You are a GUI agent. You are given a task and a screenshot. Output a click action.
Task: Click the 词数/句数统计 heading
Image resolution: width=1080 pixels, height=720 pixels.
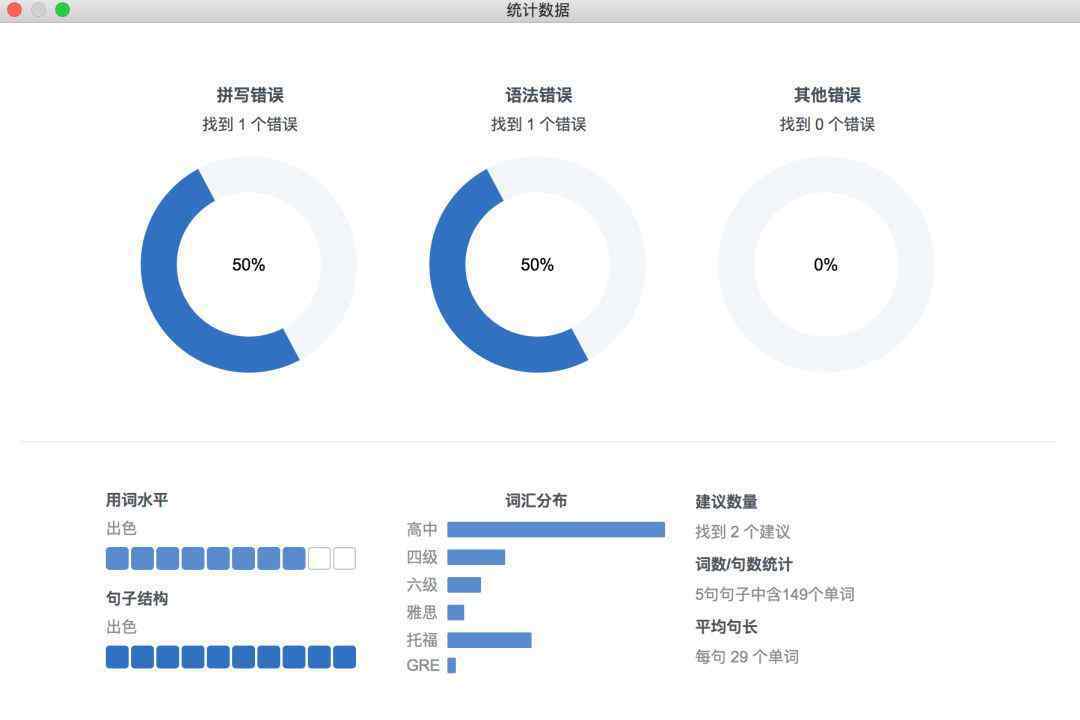coord(744,565)
